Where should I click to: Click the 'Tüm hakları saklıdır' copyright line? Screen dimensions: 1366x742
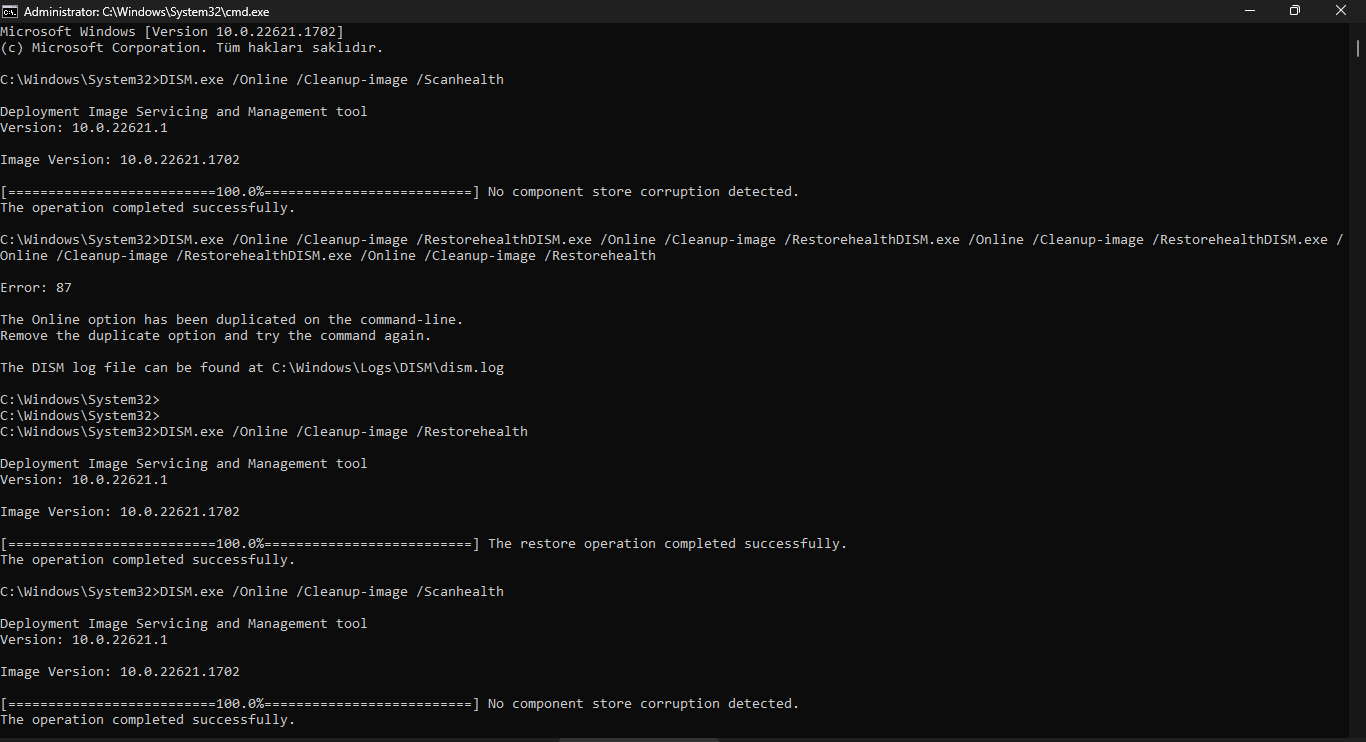coord(192,48)
